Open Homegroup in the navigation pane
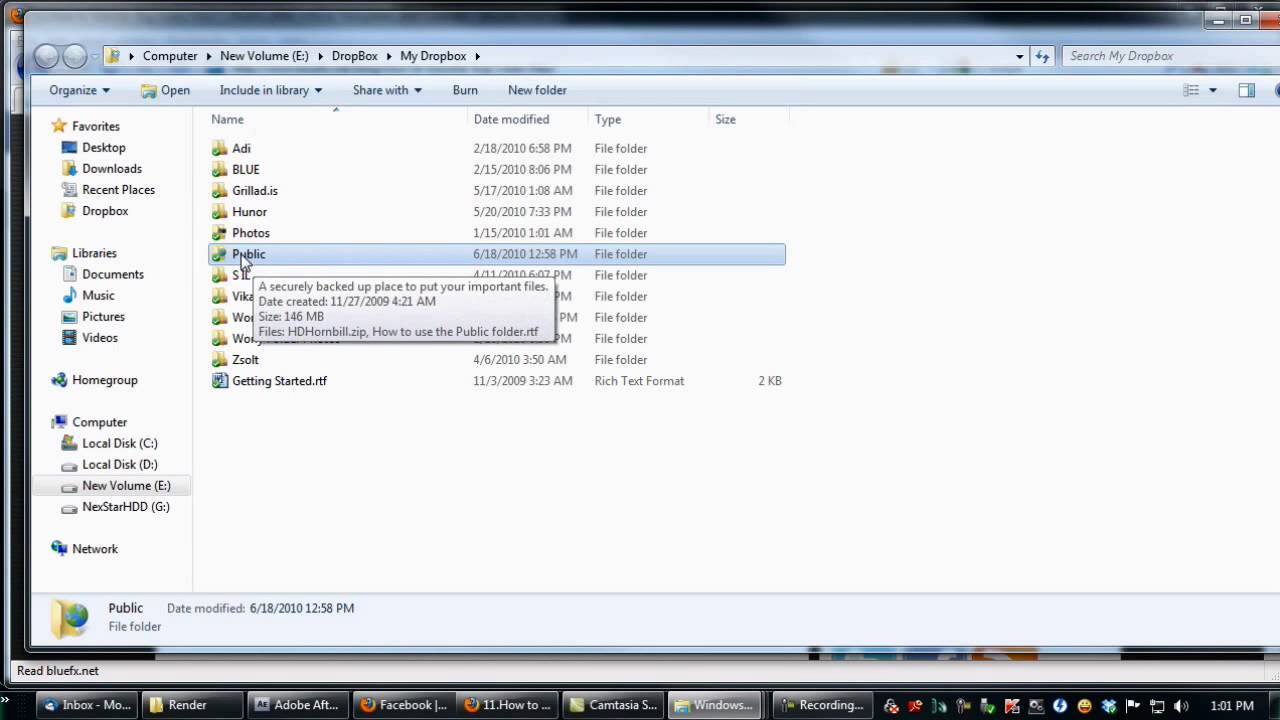 [104, 380]
